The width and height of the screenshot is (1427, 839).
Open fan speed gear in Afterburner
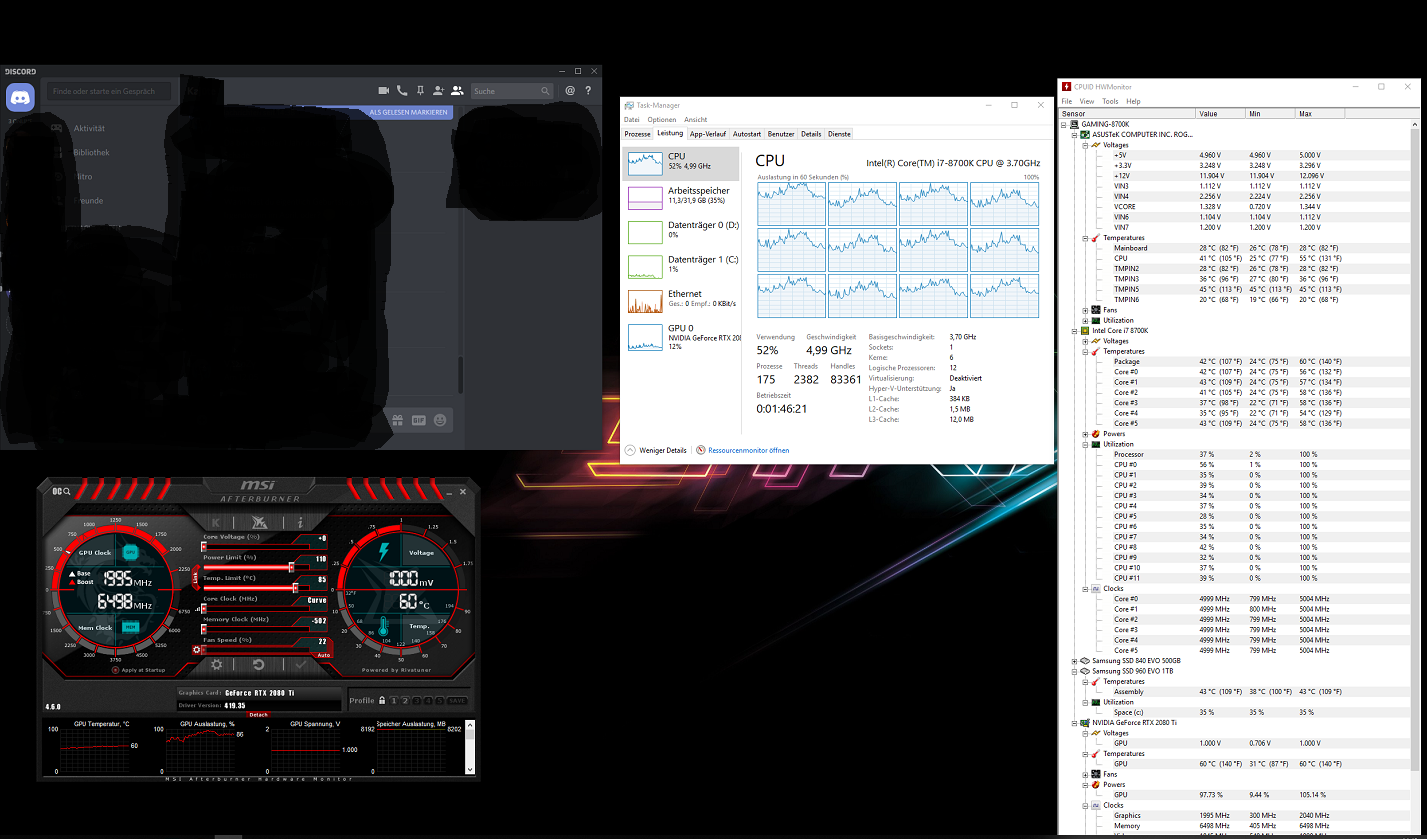point(197,651)
